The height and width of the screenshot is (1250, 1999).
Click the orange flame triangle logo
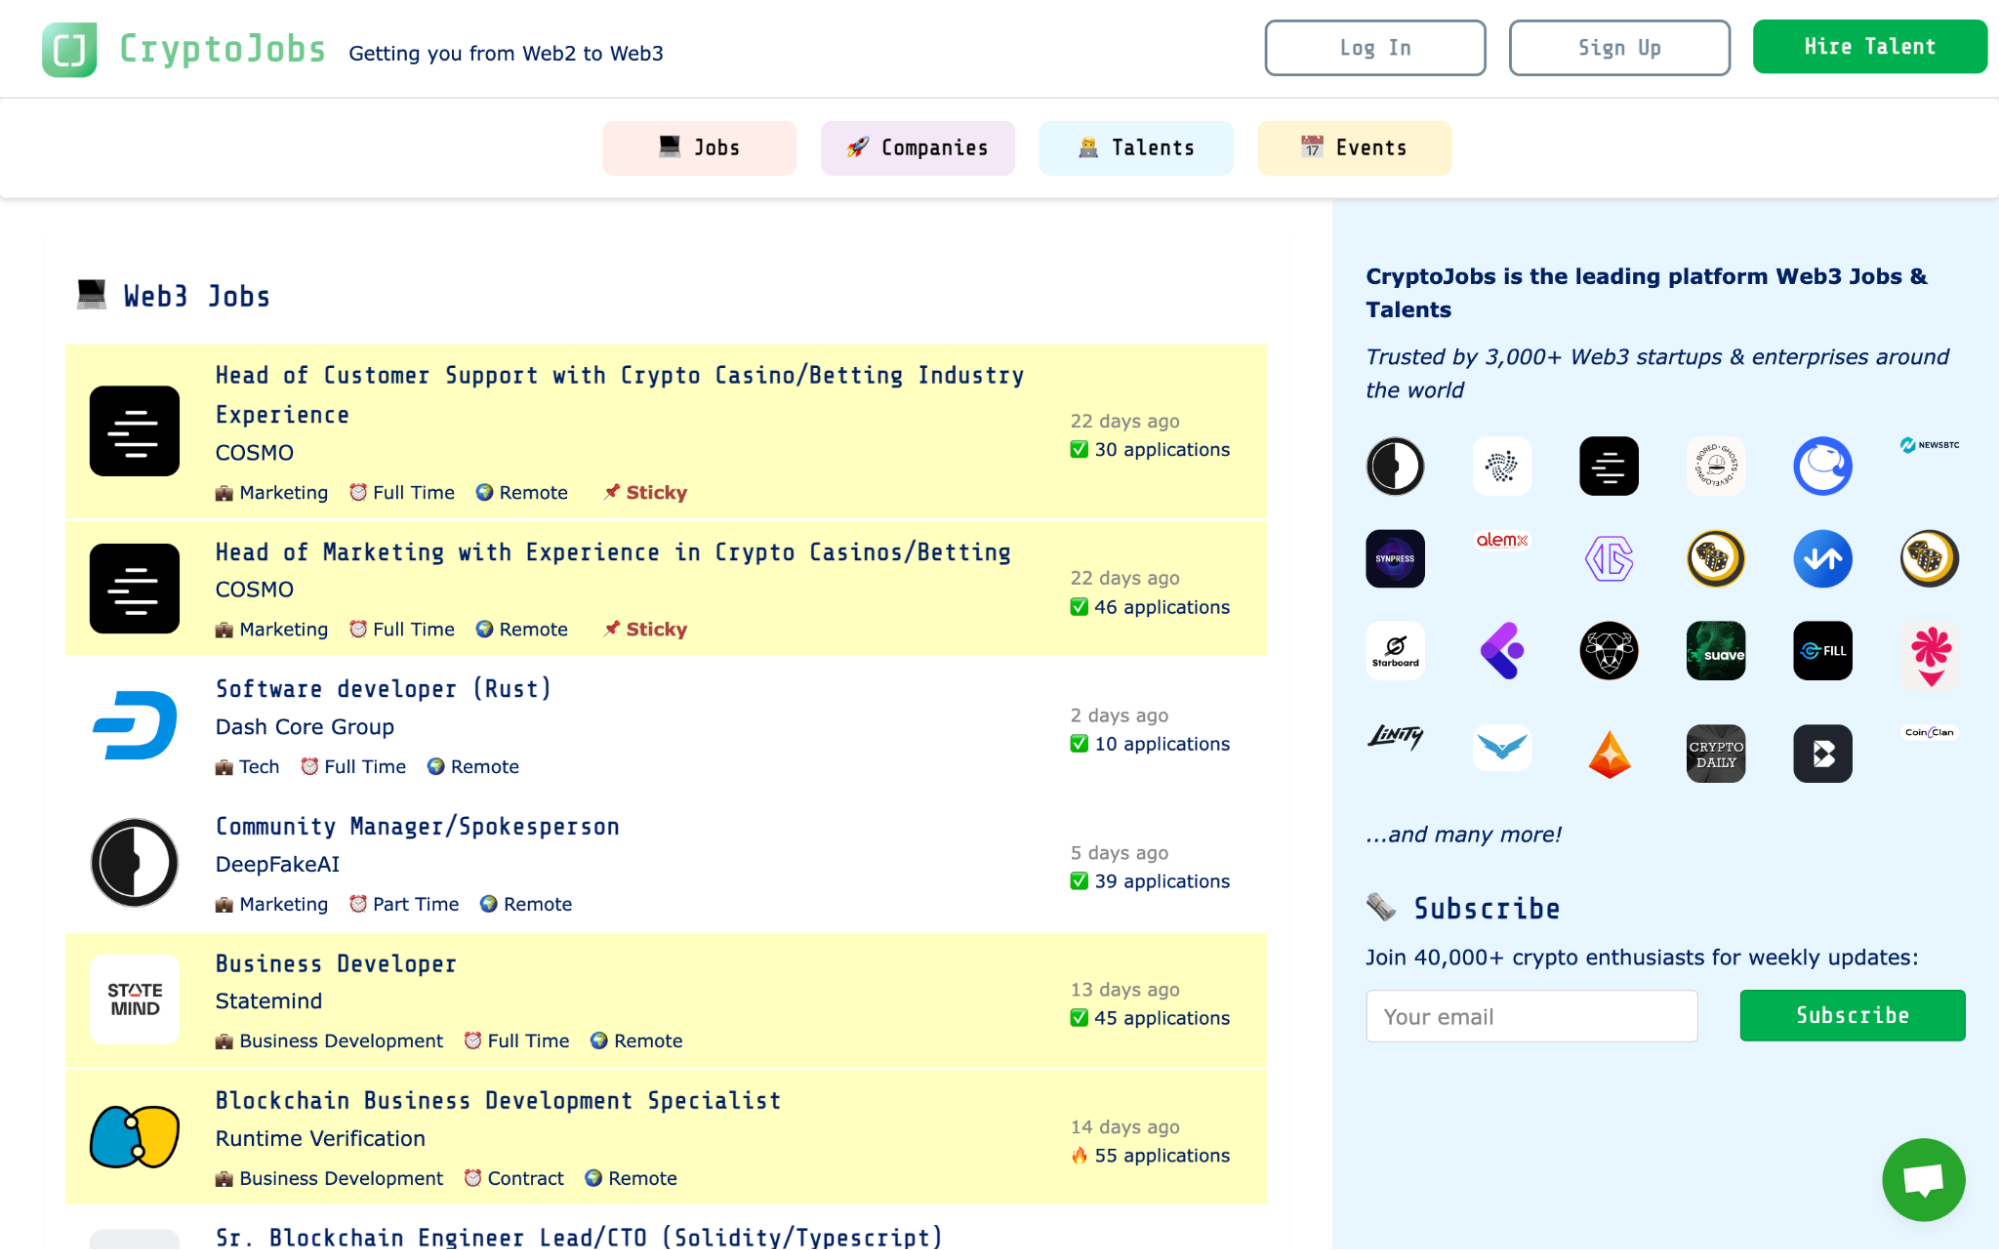(1609, 754)
